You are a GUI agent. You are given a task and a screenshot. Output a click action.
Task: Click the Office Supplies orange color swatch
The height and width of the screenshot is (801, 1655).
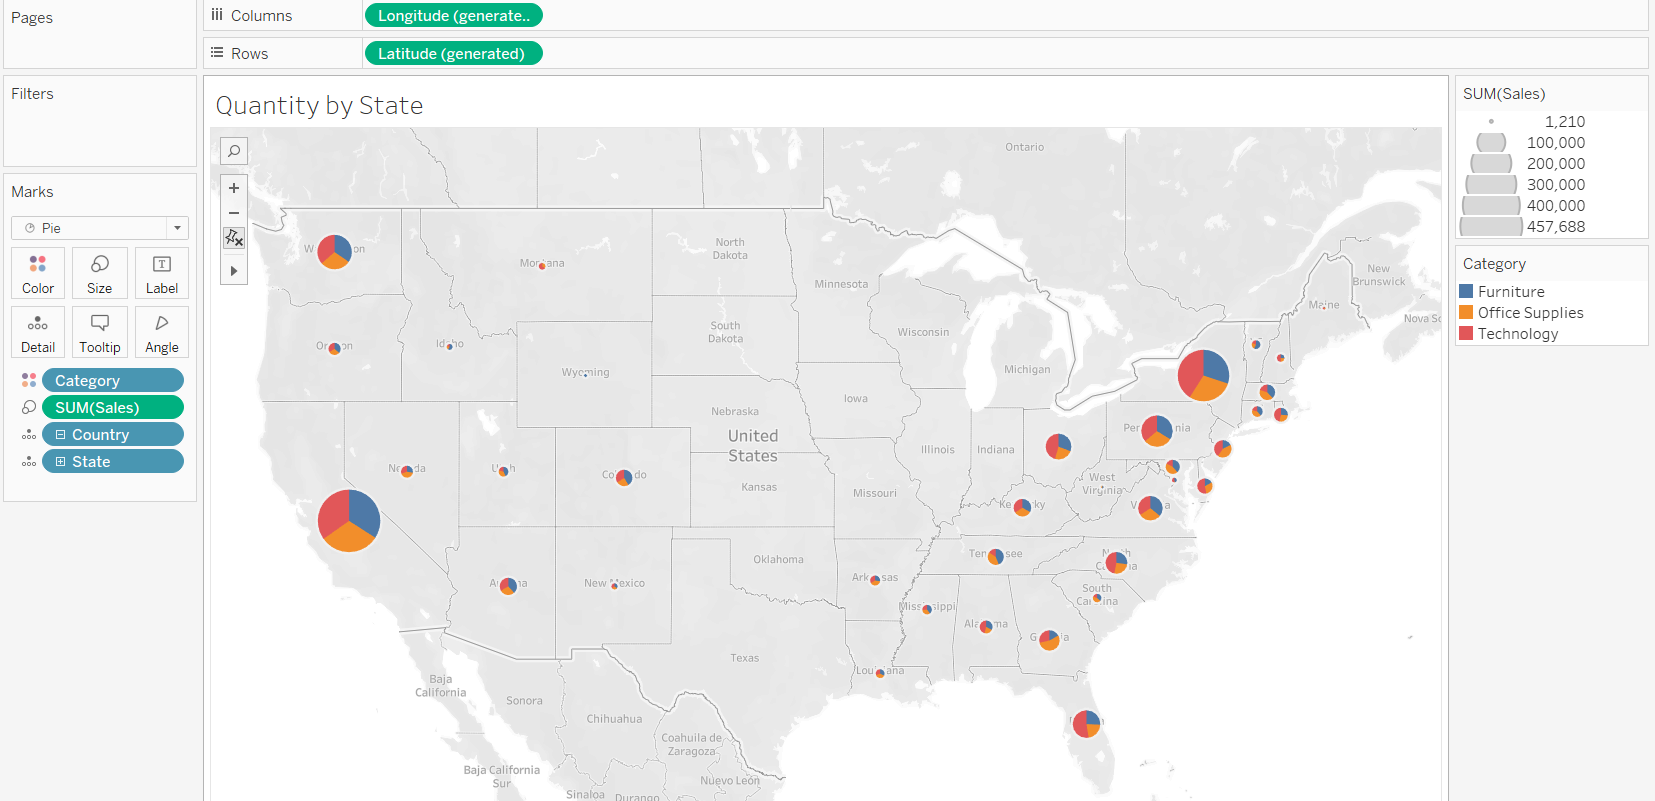[1466, 312]
